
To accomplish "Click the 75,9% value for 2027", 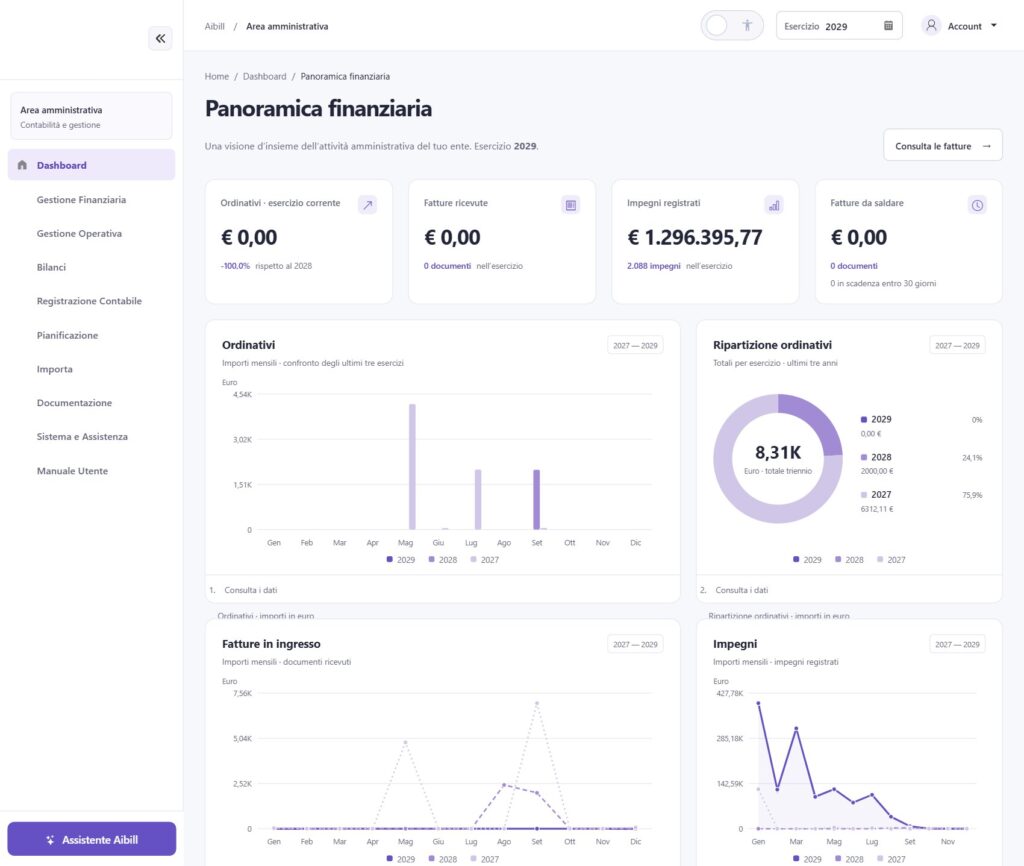I will (x=972, y=495).
